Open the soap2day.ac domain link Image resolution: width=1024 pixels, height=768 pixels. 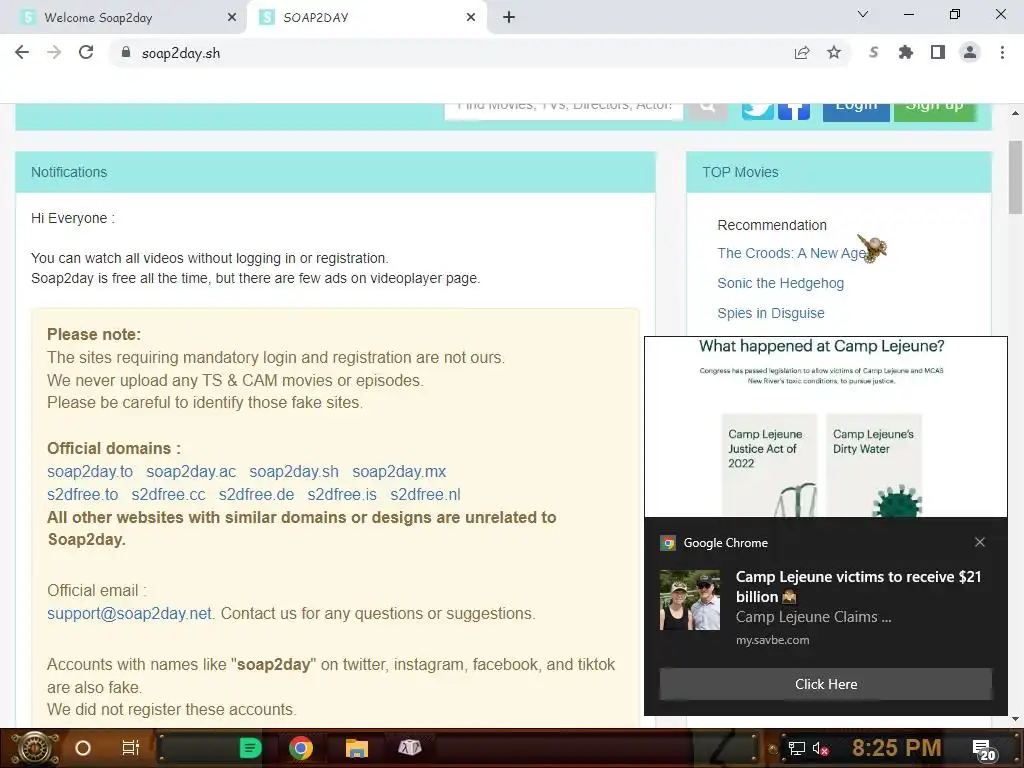[191, 472]
